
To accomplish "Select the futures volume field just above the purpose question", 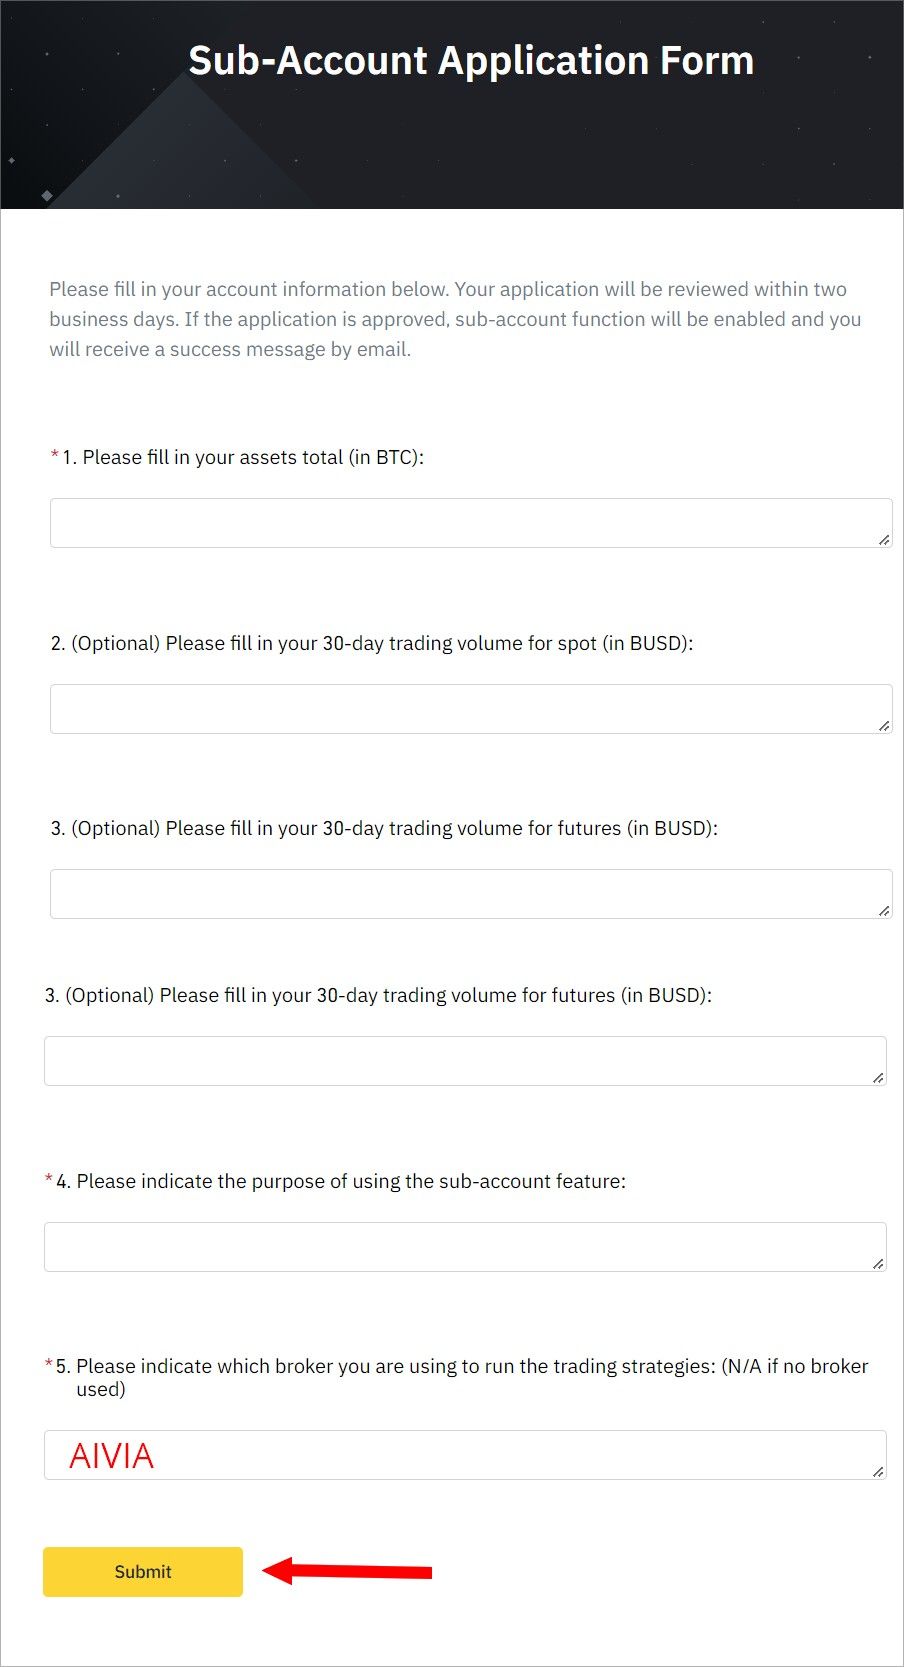I will coord(465,1061).
